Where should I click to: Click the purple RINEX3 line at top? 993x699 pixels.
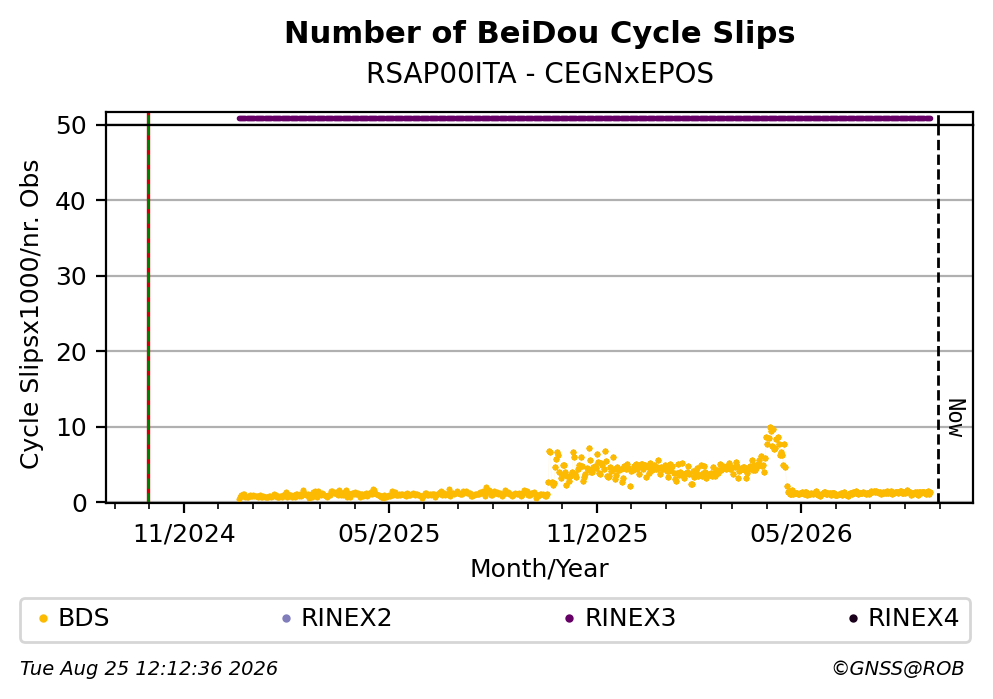pos(585,118)
